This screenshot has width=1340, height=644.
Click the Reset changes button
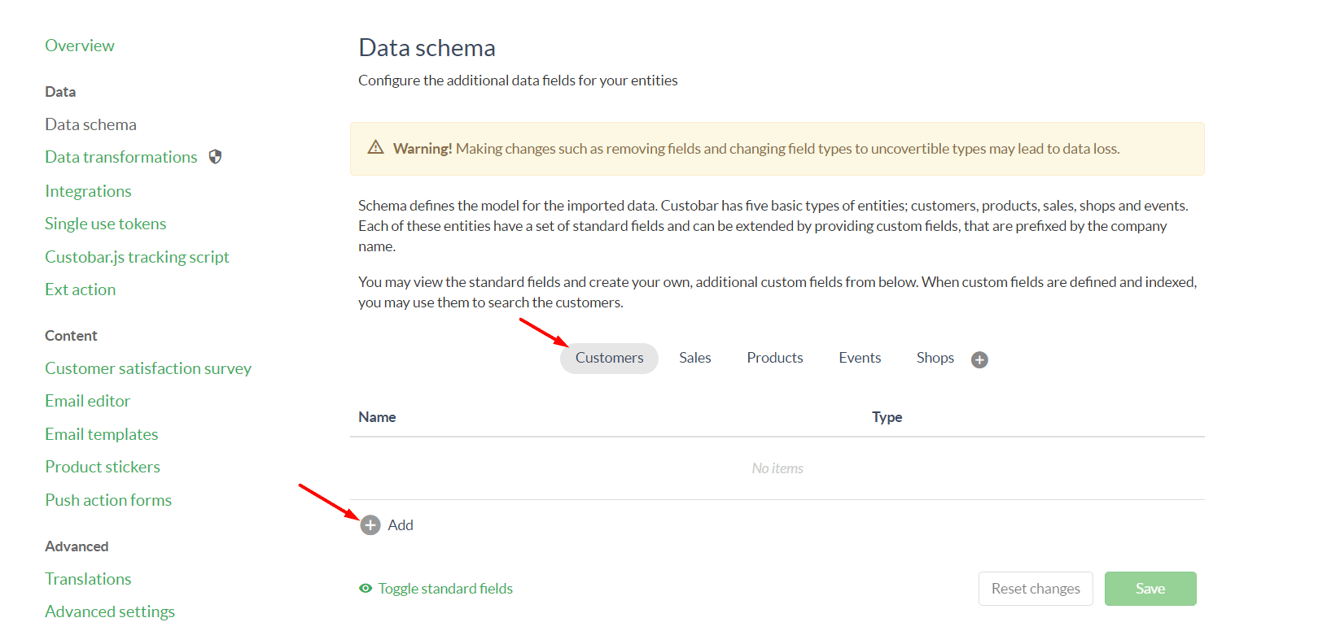click(x=1036, y=589)
